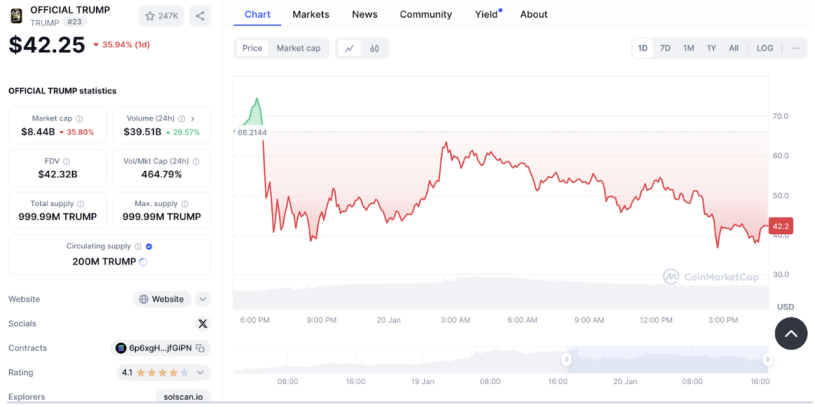Click the #23 rank badge
This screenshot has height=407, width=815.
(74, 22)
